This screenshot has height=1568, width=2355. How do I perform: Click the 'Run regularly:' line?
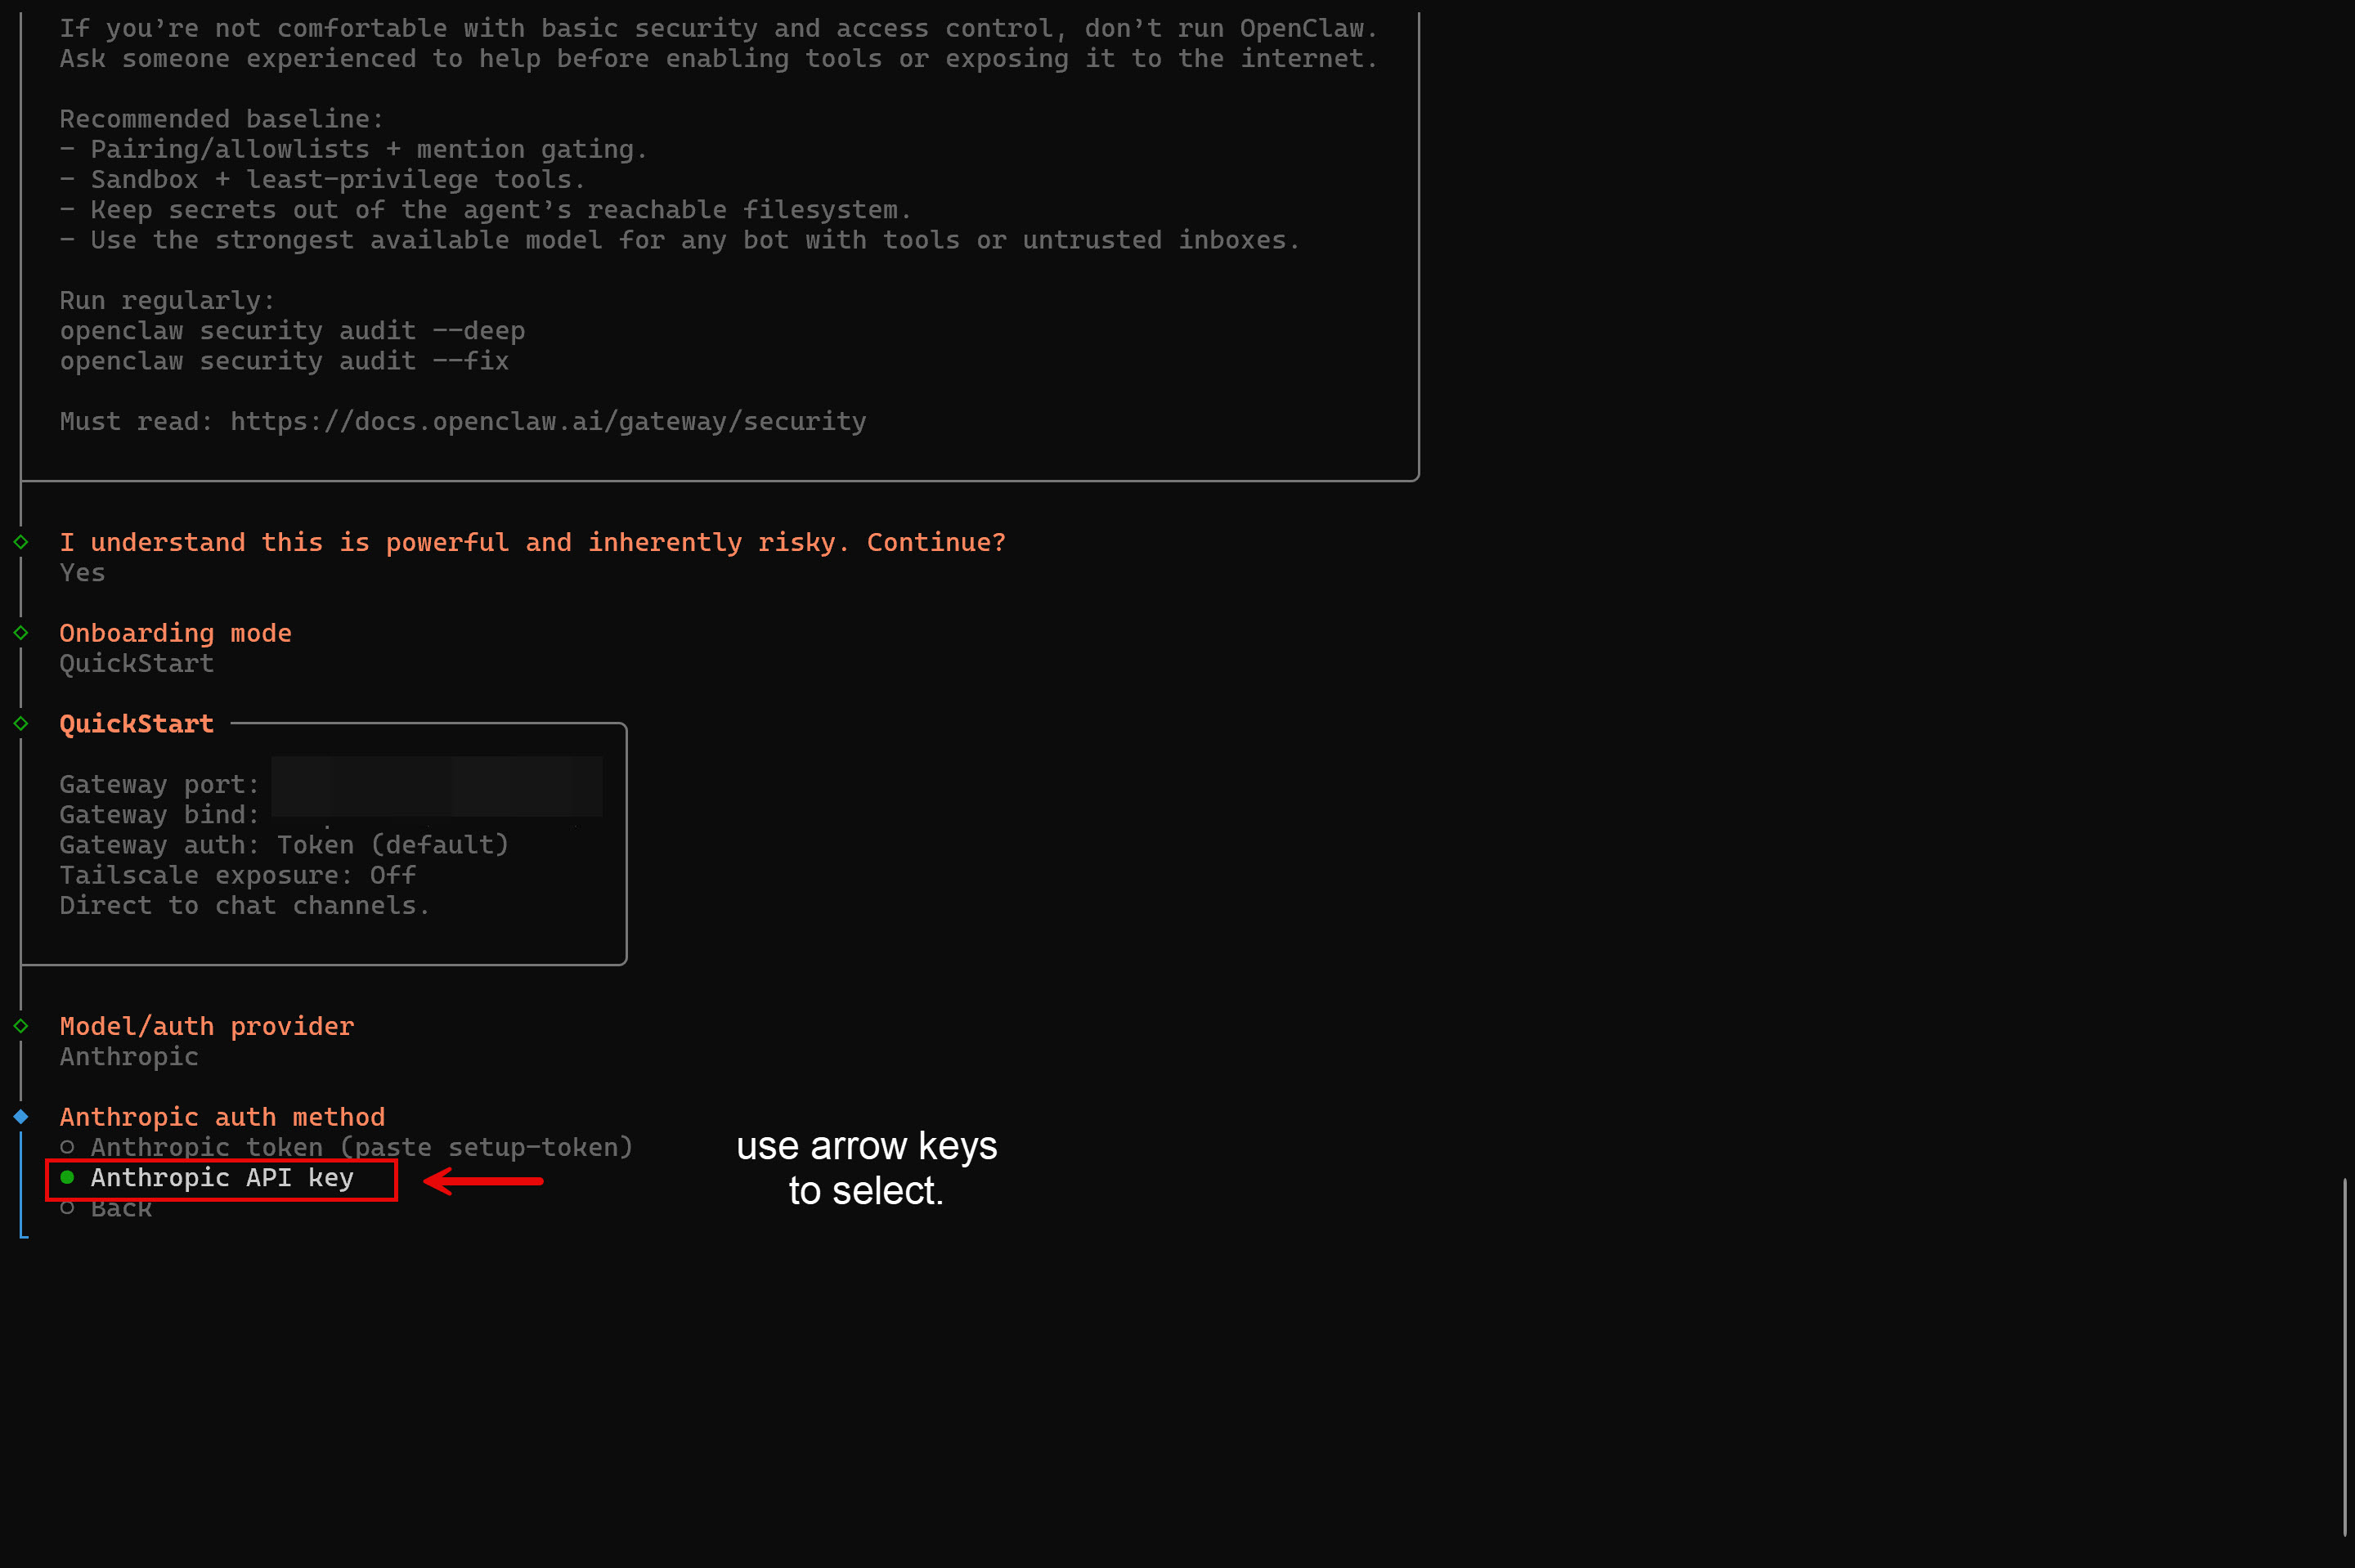point(167,301)
